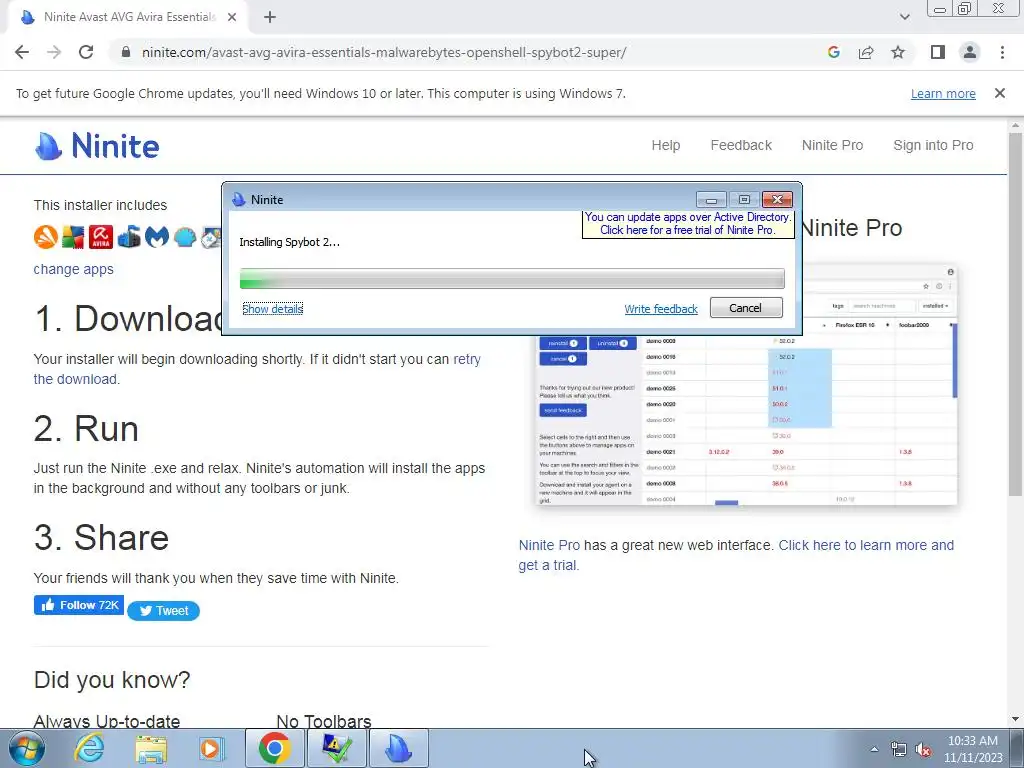This screenshot has height=768, width=1024.
Task: Open the Help menu item
Action: [665, 145]
